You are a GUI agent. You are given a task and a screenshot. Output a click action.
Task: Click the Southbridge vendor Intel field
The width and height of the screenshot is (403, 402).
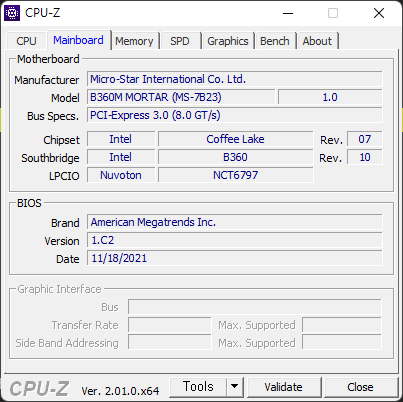click(121, 157)
